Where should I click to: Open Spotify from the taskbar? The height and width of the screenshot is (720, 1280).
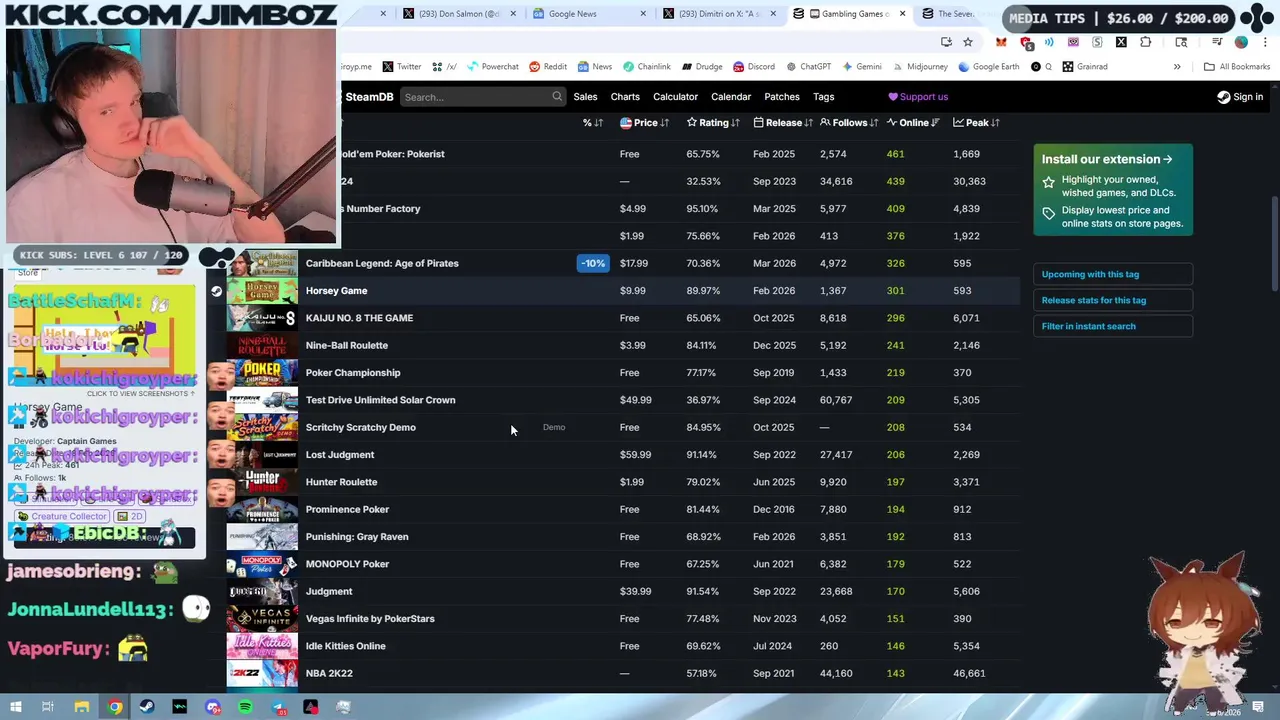[245, 707]
